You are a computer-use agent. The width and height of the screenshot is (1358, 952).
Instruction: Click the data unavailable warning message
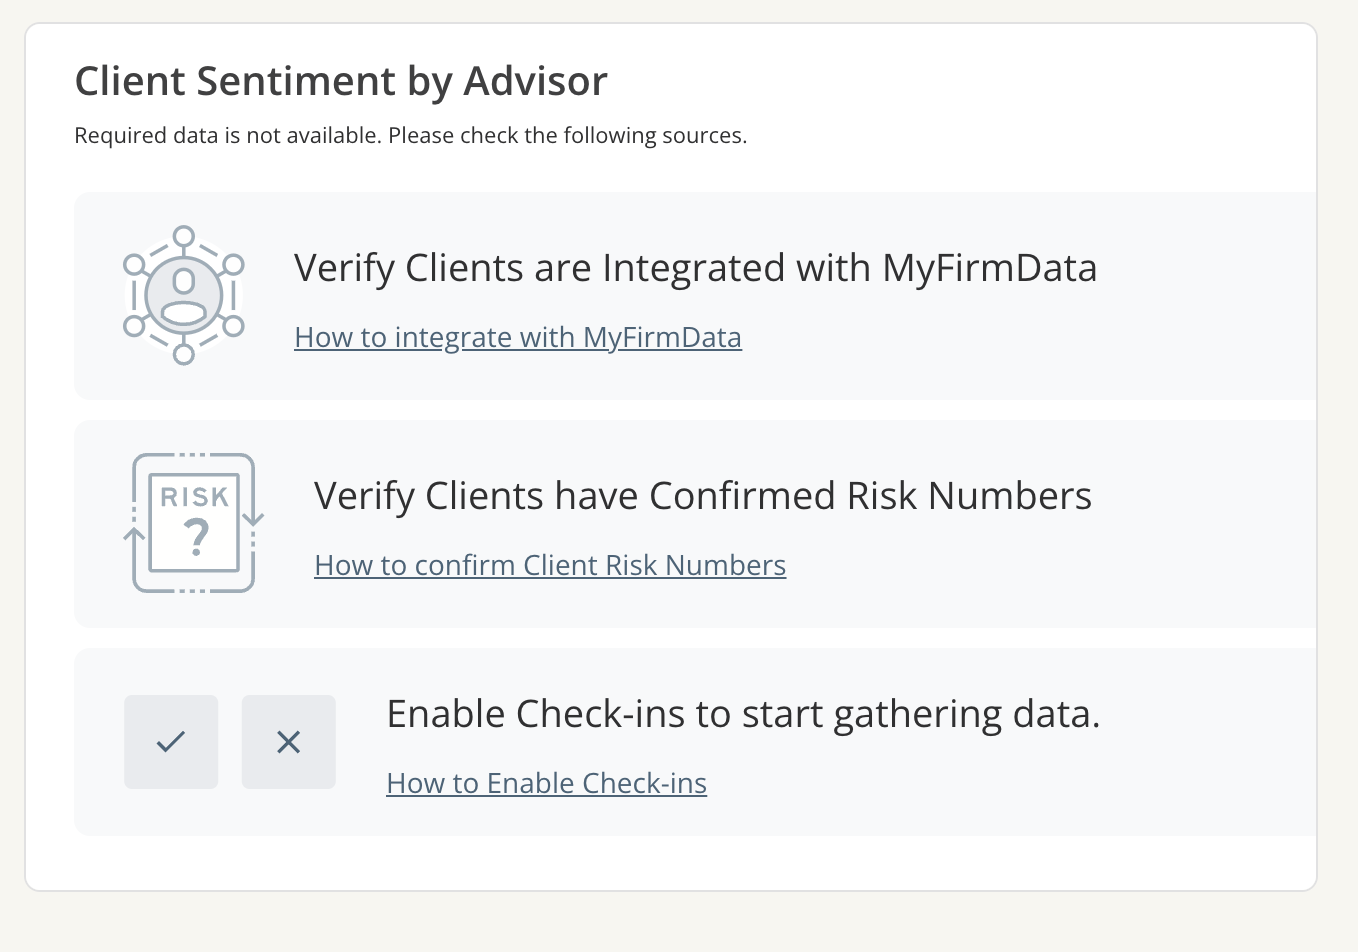(411, 135)
